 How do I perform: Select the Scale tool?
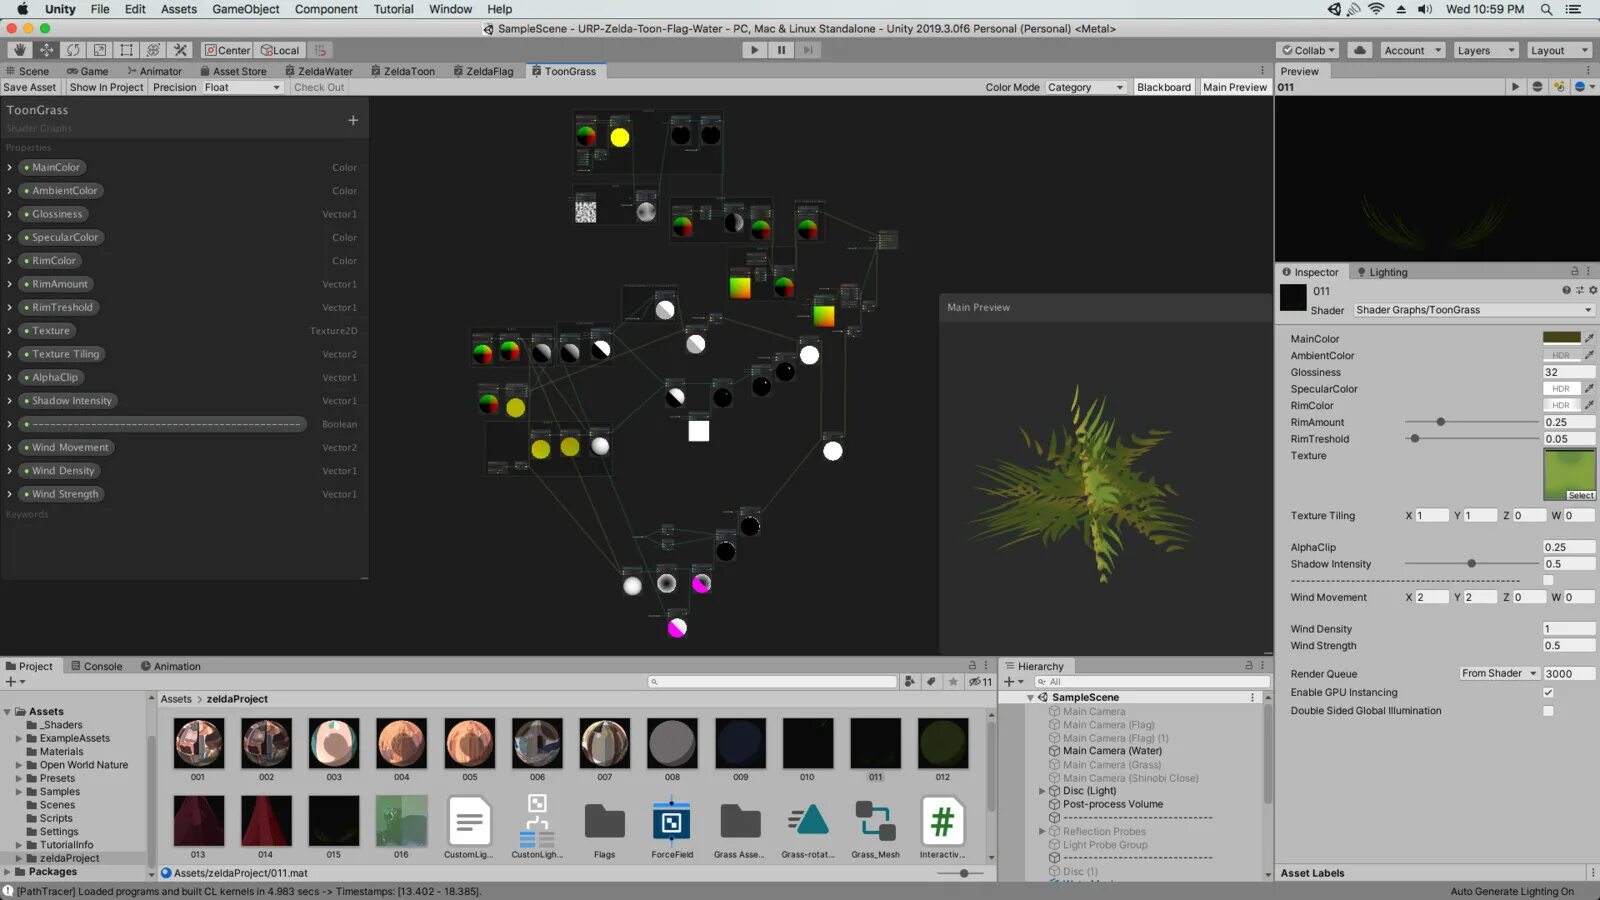pyautogui.click(x=100, y=50)
